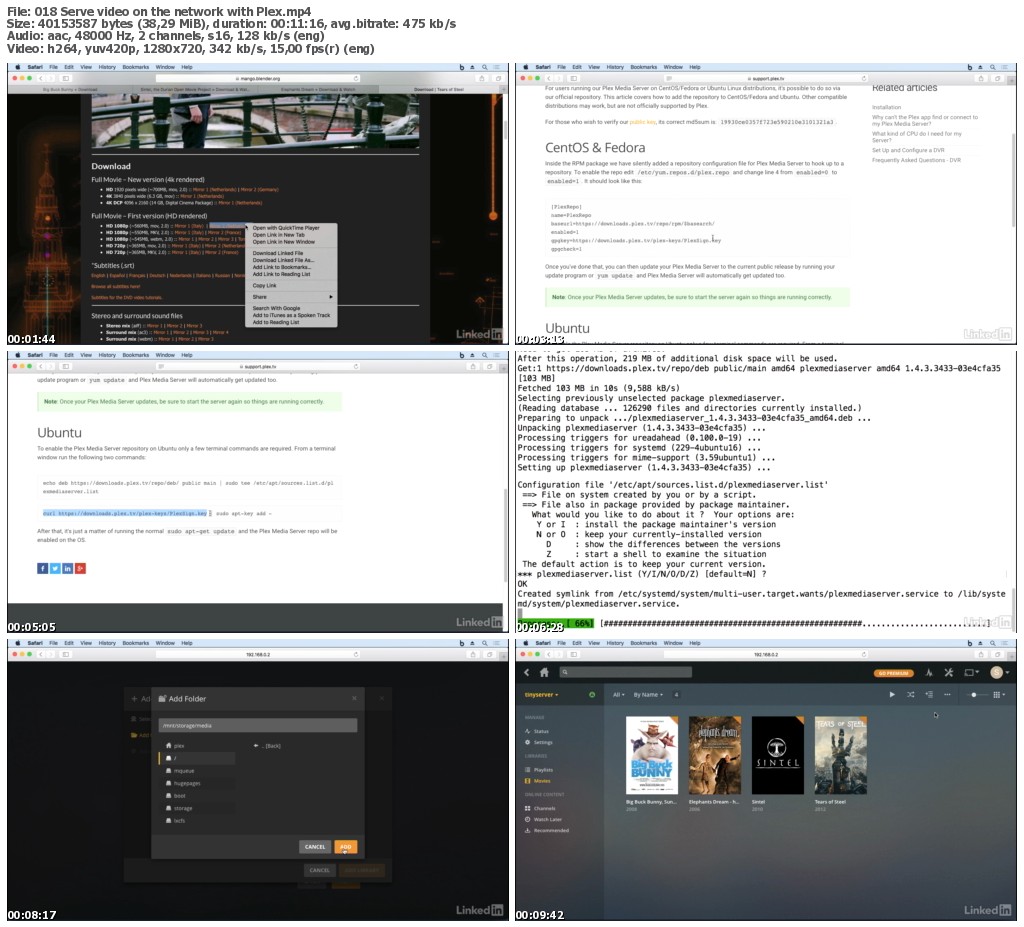Viewport: 1024px width, 927px height.
Task: Open History menu in mango.blender.org Safari window
Action: click(x=107, y=67)
